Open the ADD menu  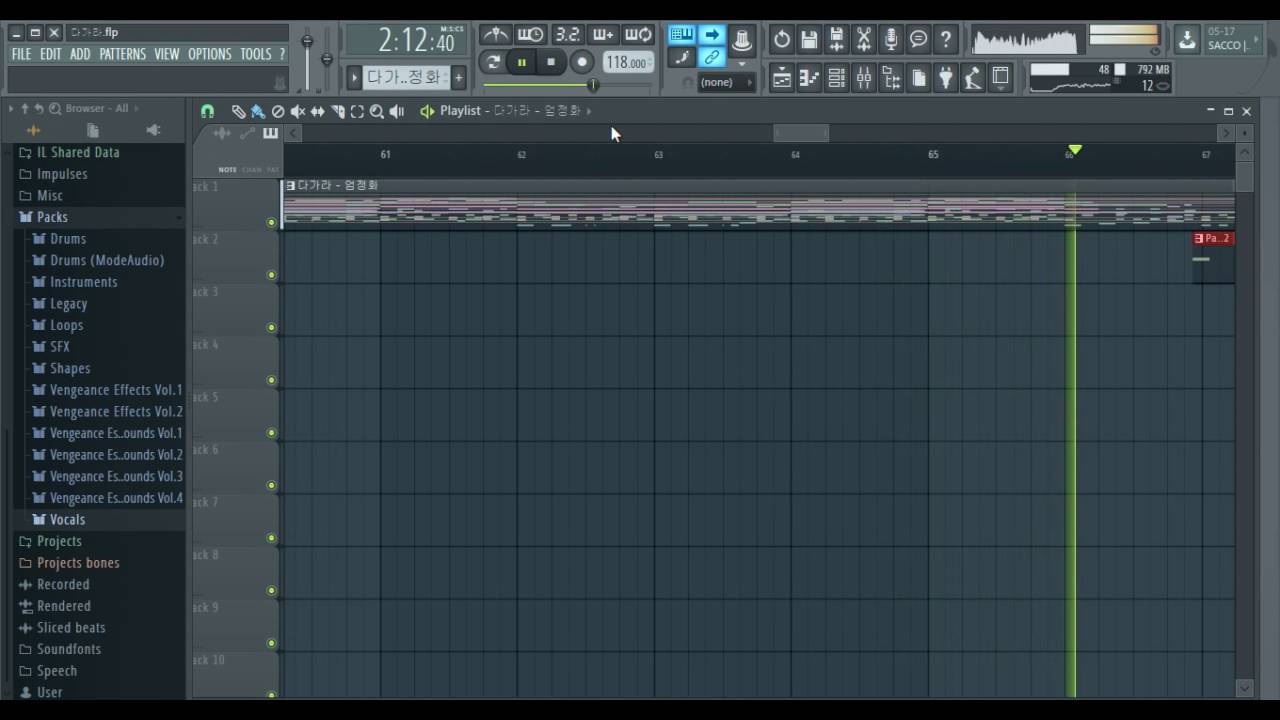click(x=80, y=54)
